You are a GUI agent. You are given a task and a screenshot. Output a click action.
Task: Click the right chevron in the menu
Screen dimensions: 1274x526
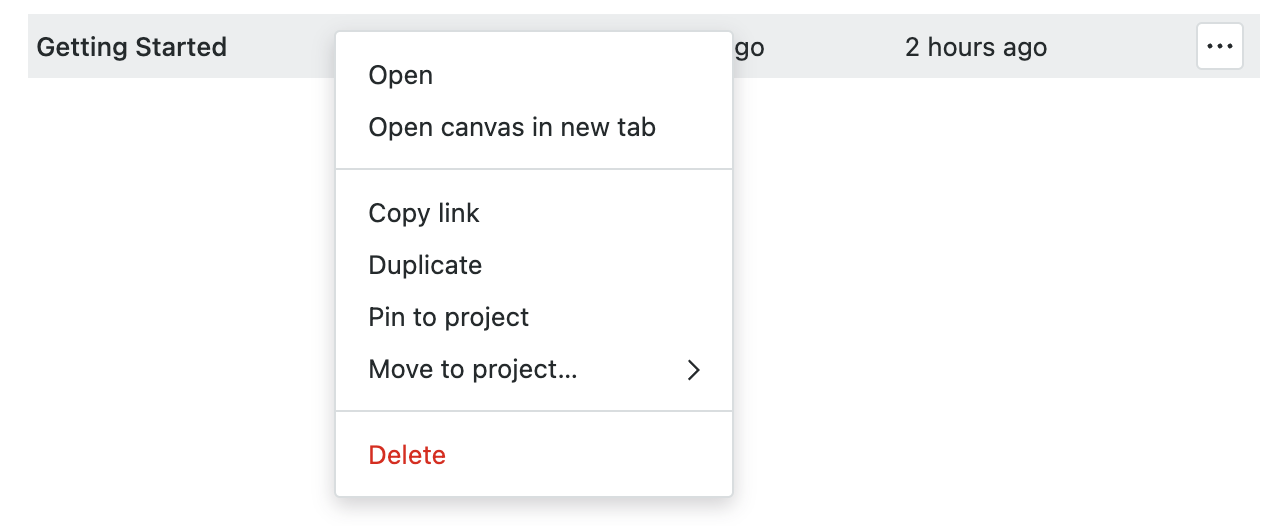click(694, 370)
